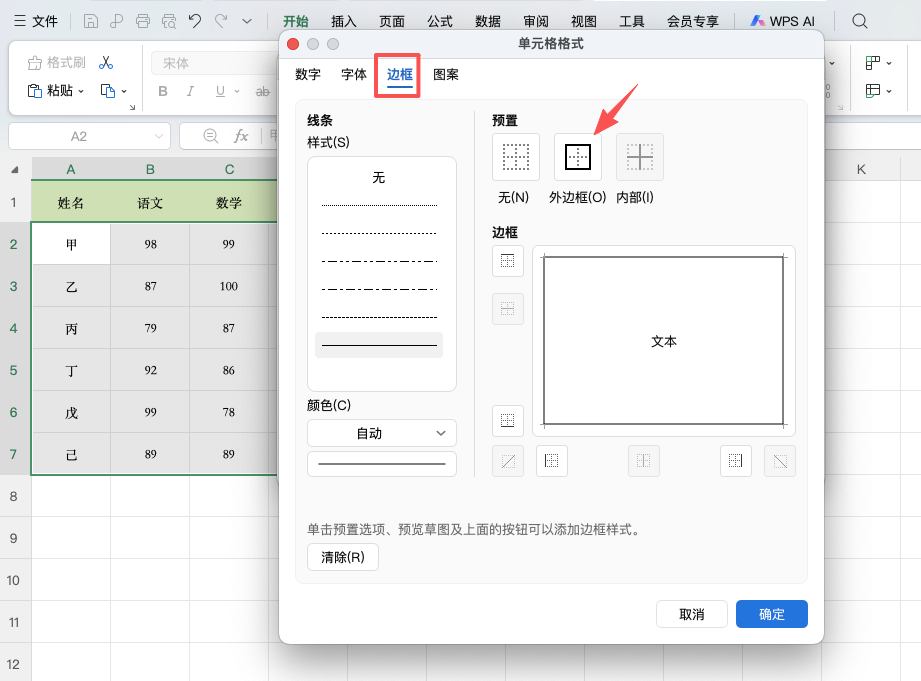Viewport: 921px width, 681px height.
Task: Click the WPS AI button
Action: point(782,22)
